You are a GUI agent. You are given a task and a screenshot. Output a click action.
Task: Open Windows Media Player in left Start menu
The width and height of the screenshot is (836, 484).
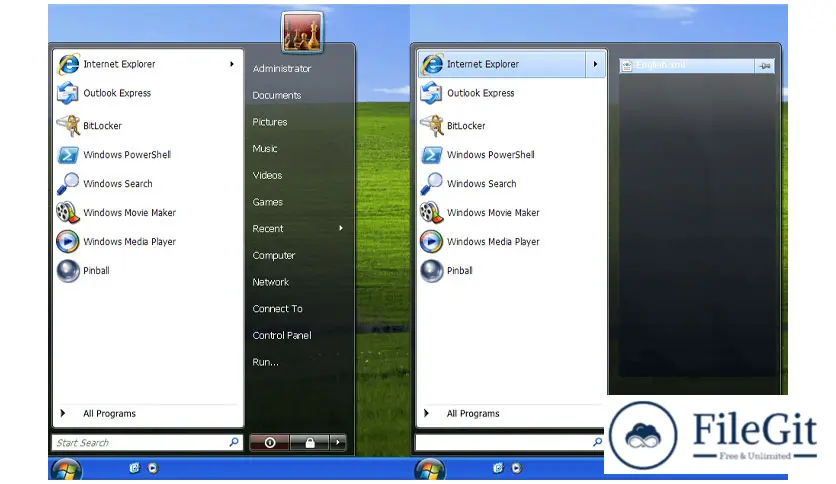[x=147, y=241]
